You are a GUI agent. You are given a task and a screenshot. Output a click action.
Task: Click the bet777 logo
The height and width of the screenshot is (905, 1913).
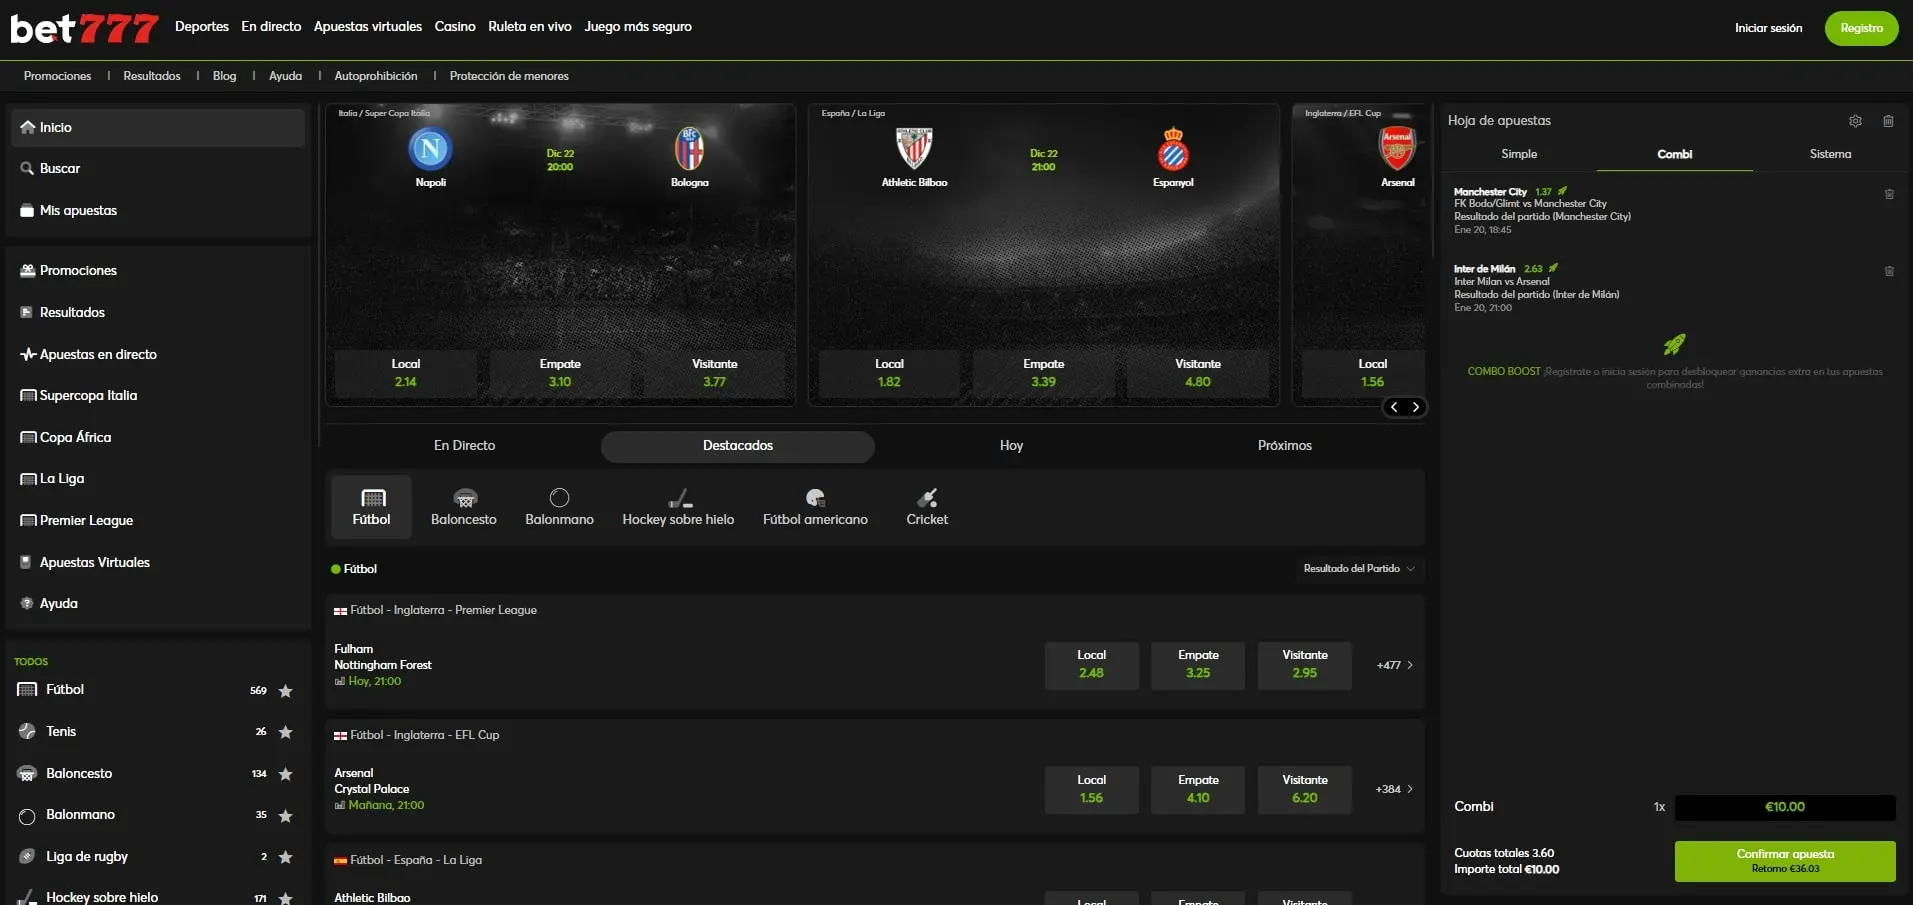[84, 28]
